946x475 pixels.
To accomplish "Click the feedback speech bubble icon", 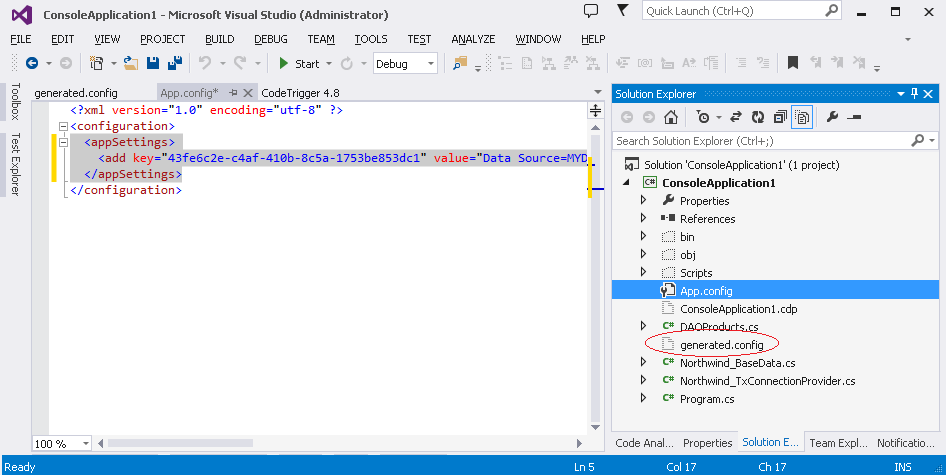I will 591,10.
